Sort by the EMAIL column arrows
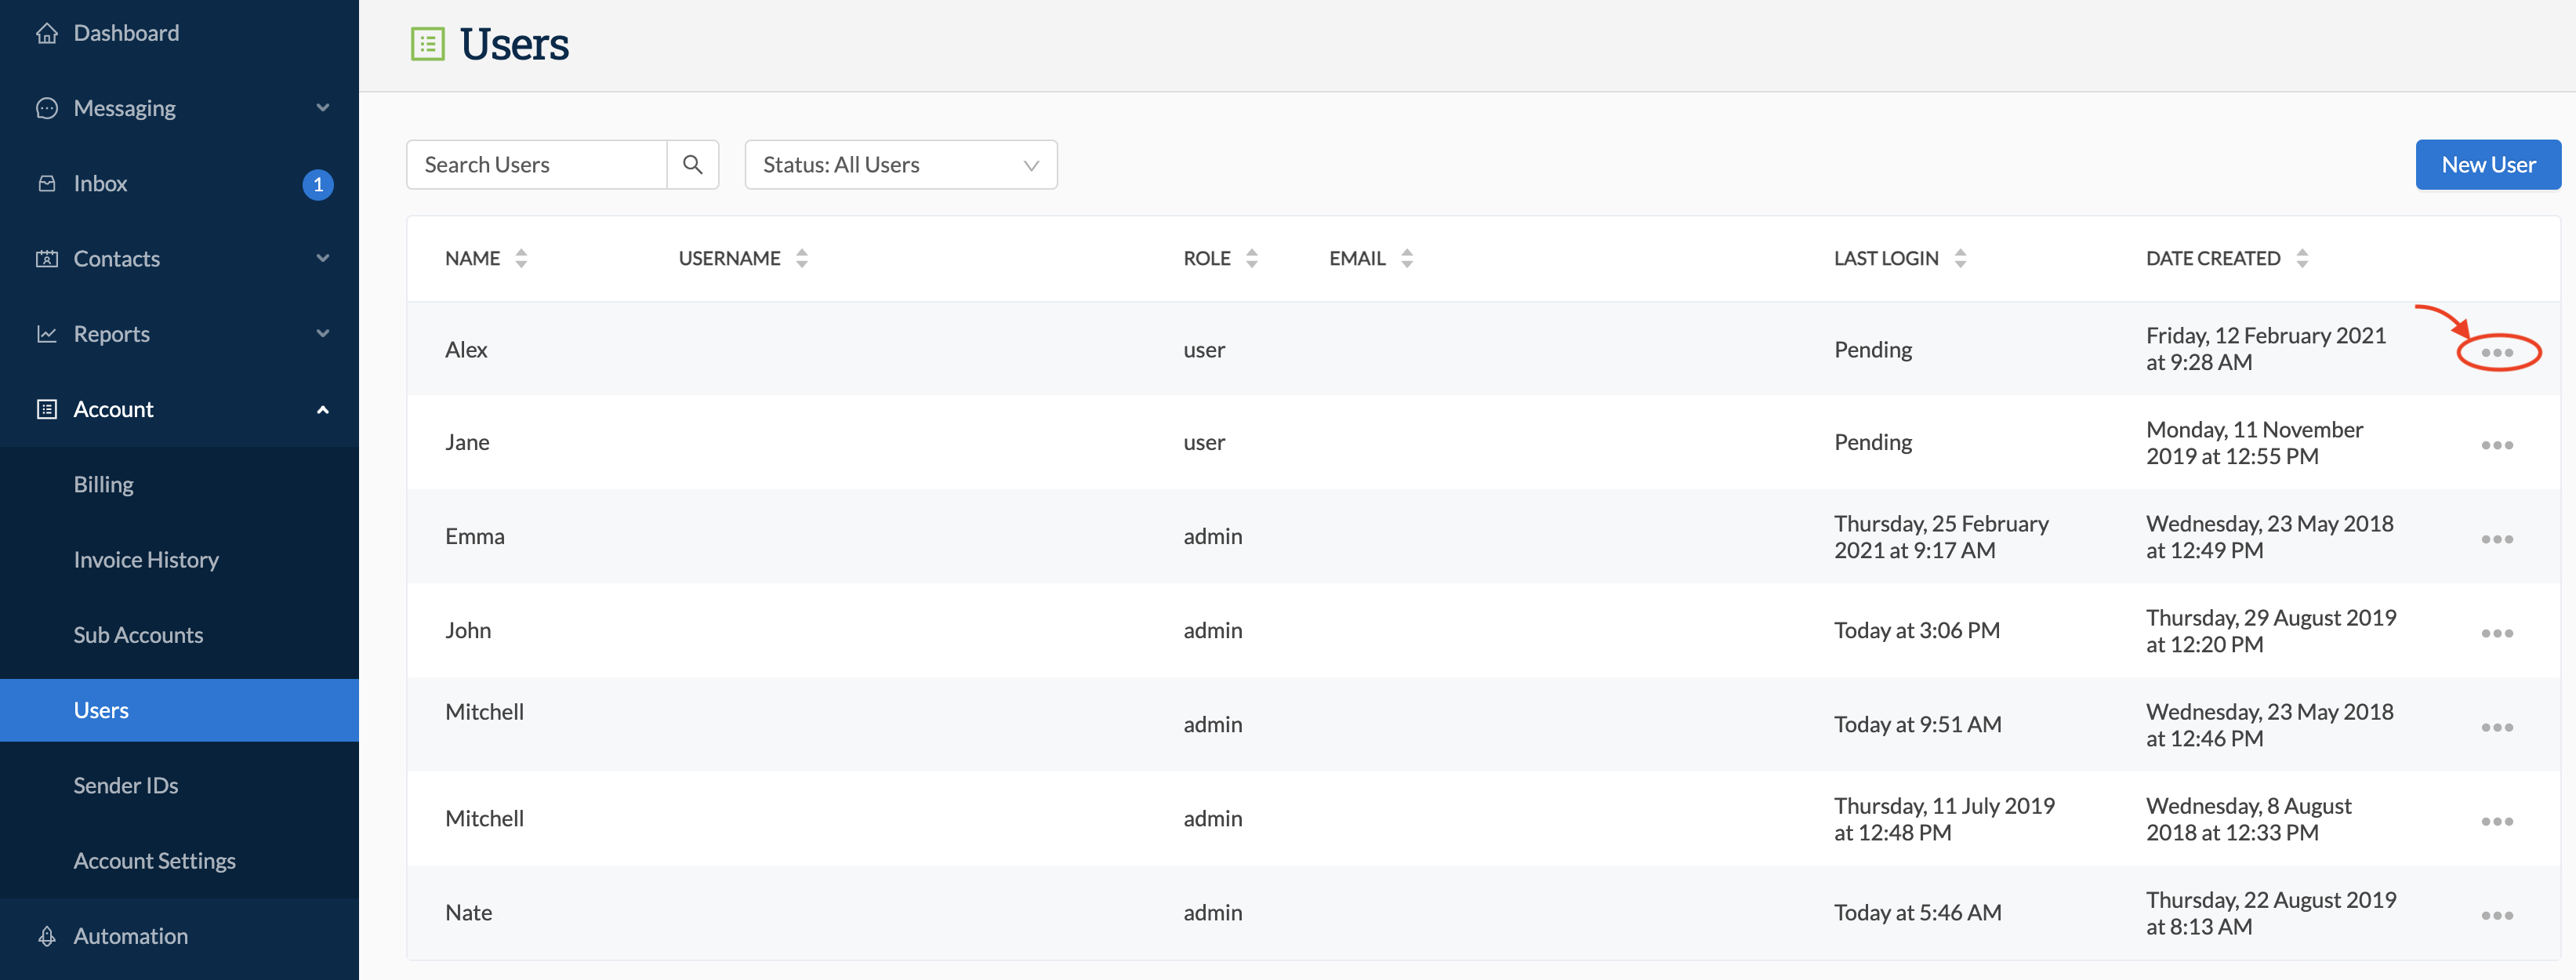 coord(1407,258)
